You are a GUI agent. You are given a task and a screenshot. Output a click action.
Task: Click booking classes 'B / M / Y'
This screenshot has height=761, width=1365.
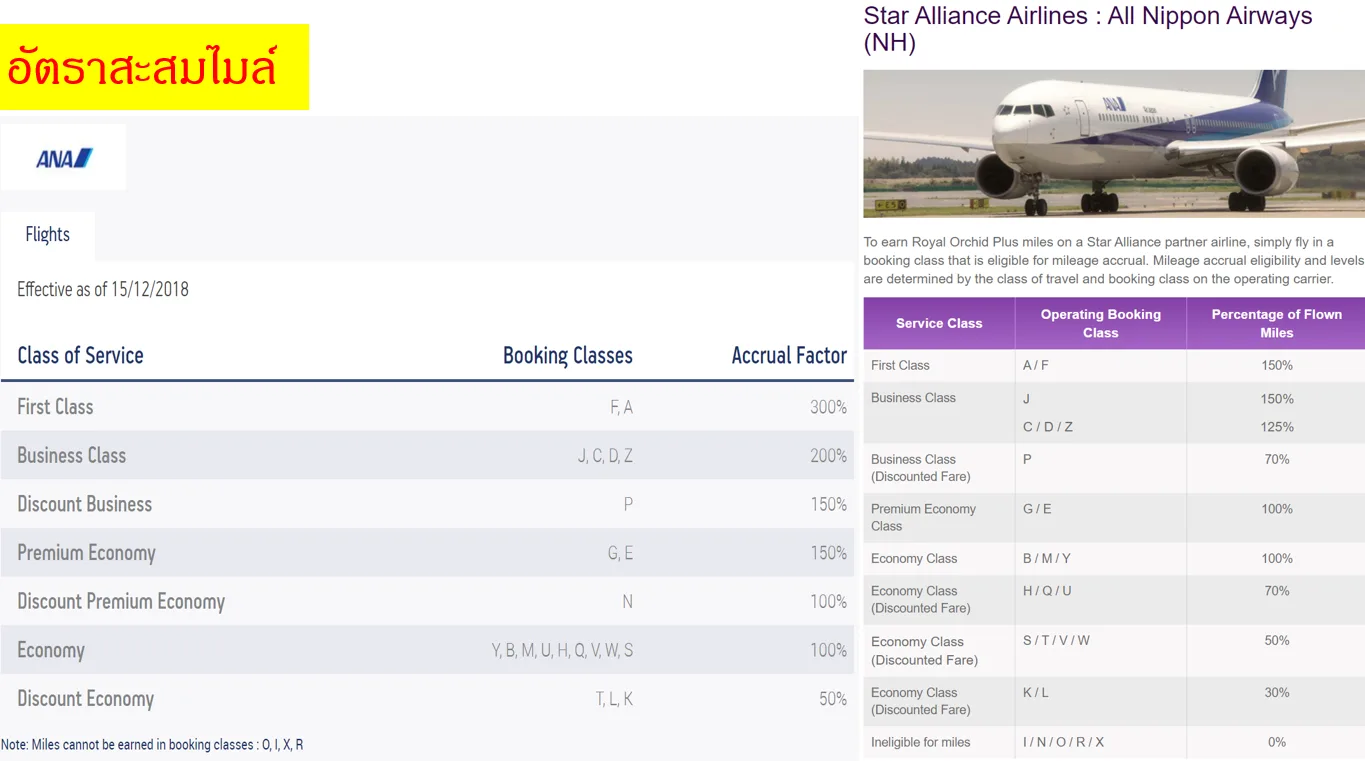1047,559
